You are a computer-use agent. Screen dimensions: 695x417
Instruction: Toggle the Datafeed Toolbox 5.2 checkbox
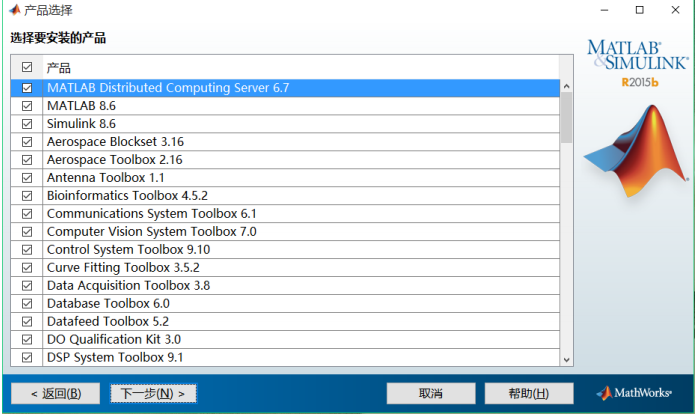pos(27,321)
